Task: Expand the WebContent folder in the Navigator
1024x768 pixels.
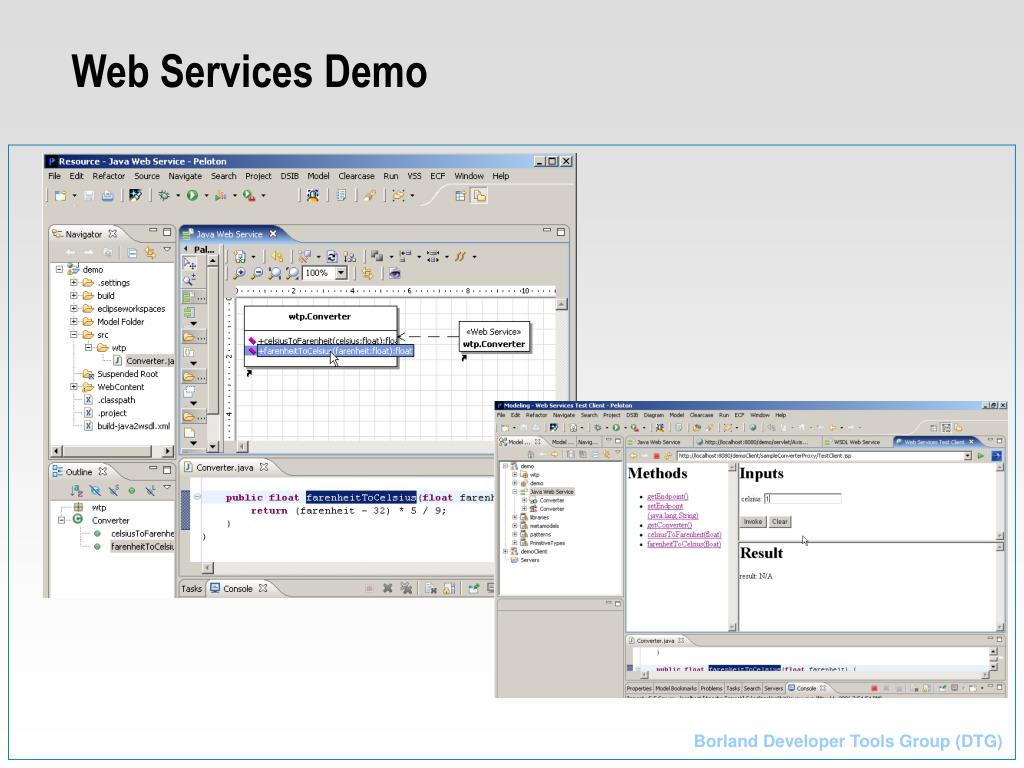Action: pyautogui.click(x=74, y=387)
